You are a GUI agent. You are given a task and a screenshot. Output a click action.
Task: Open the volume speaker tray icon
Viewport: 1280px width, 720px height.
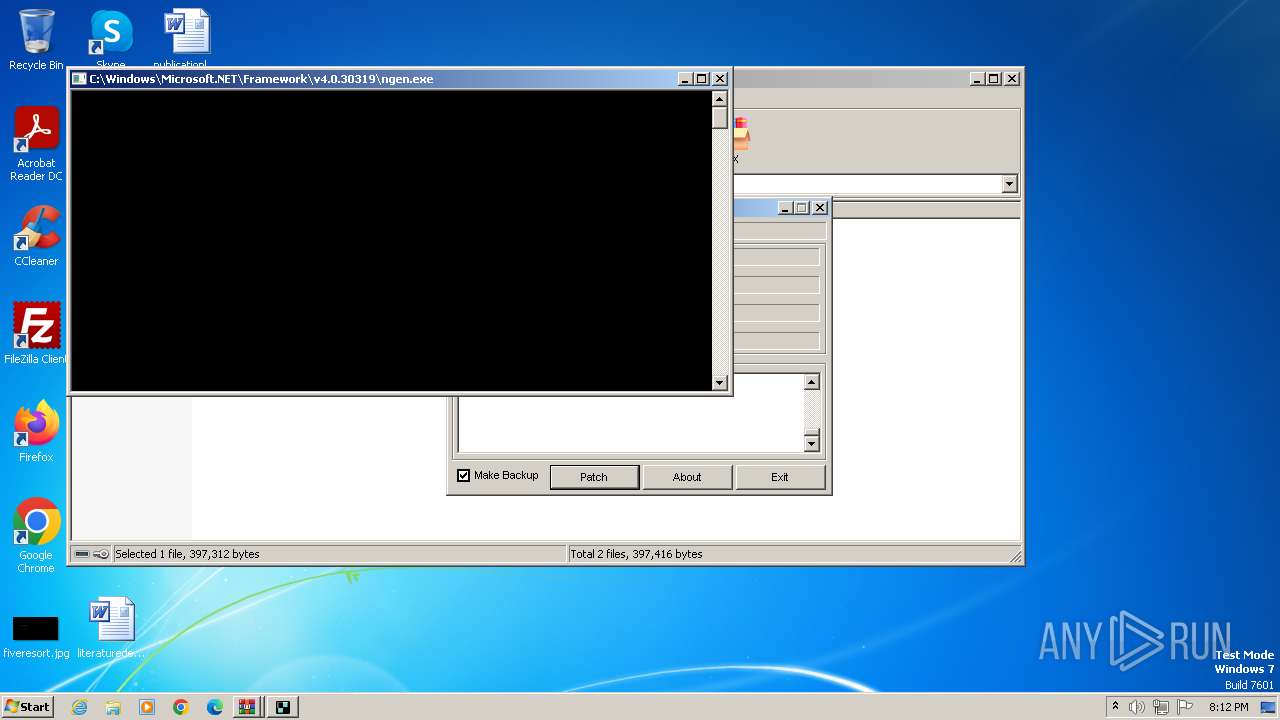coord(1137,707)
